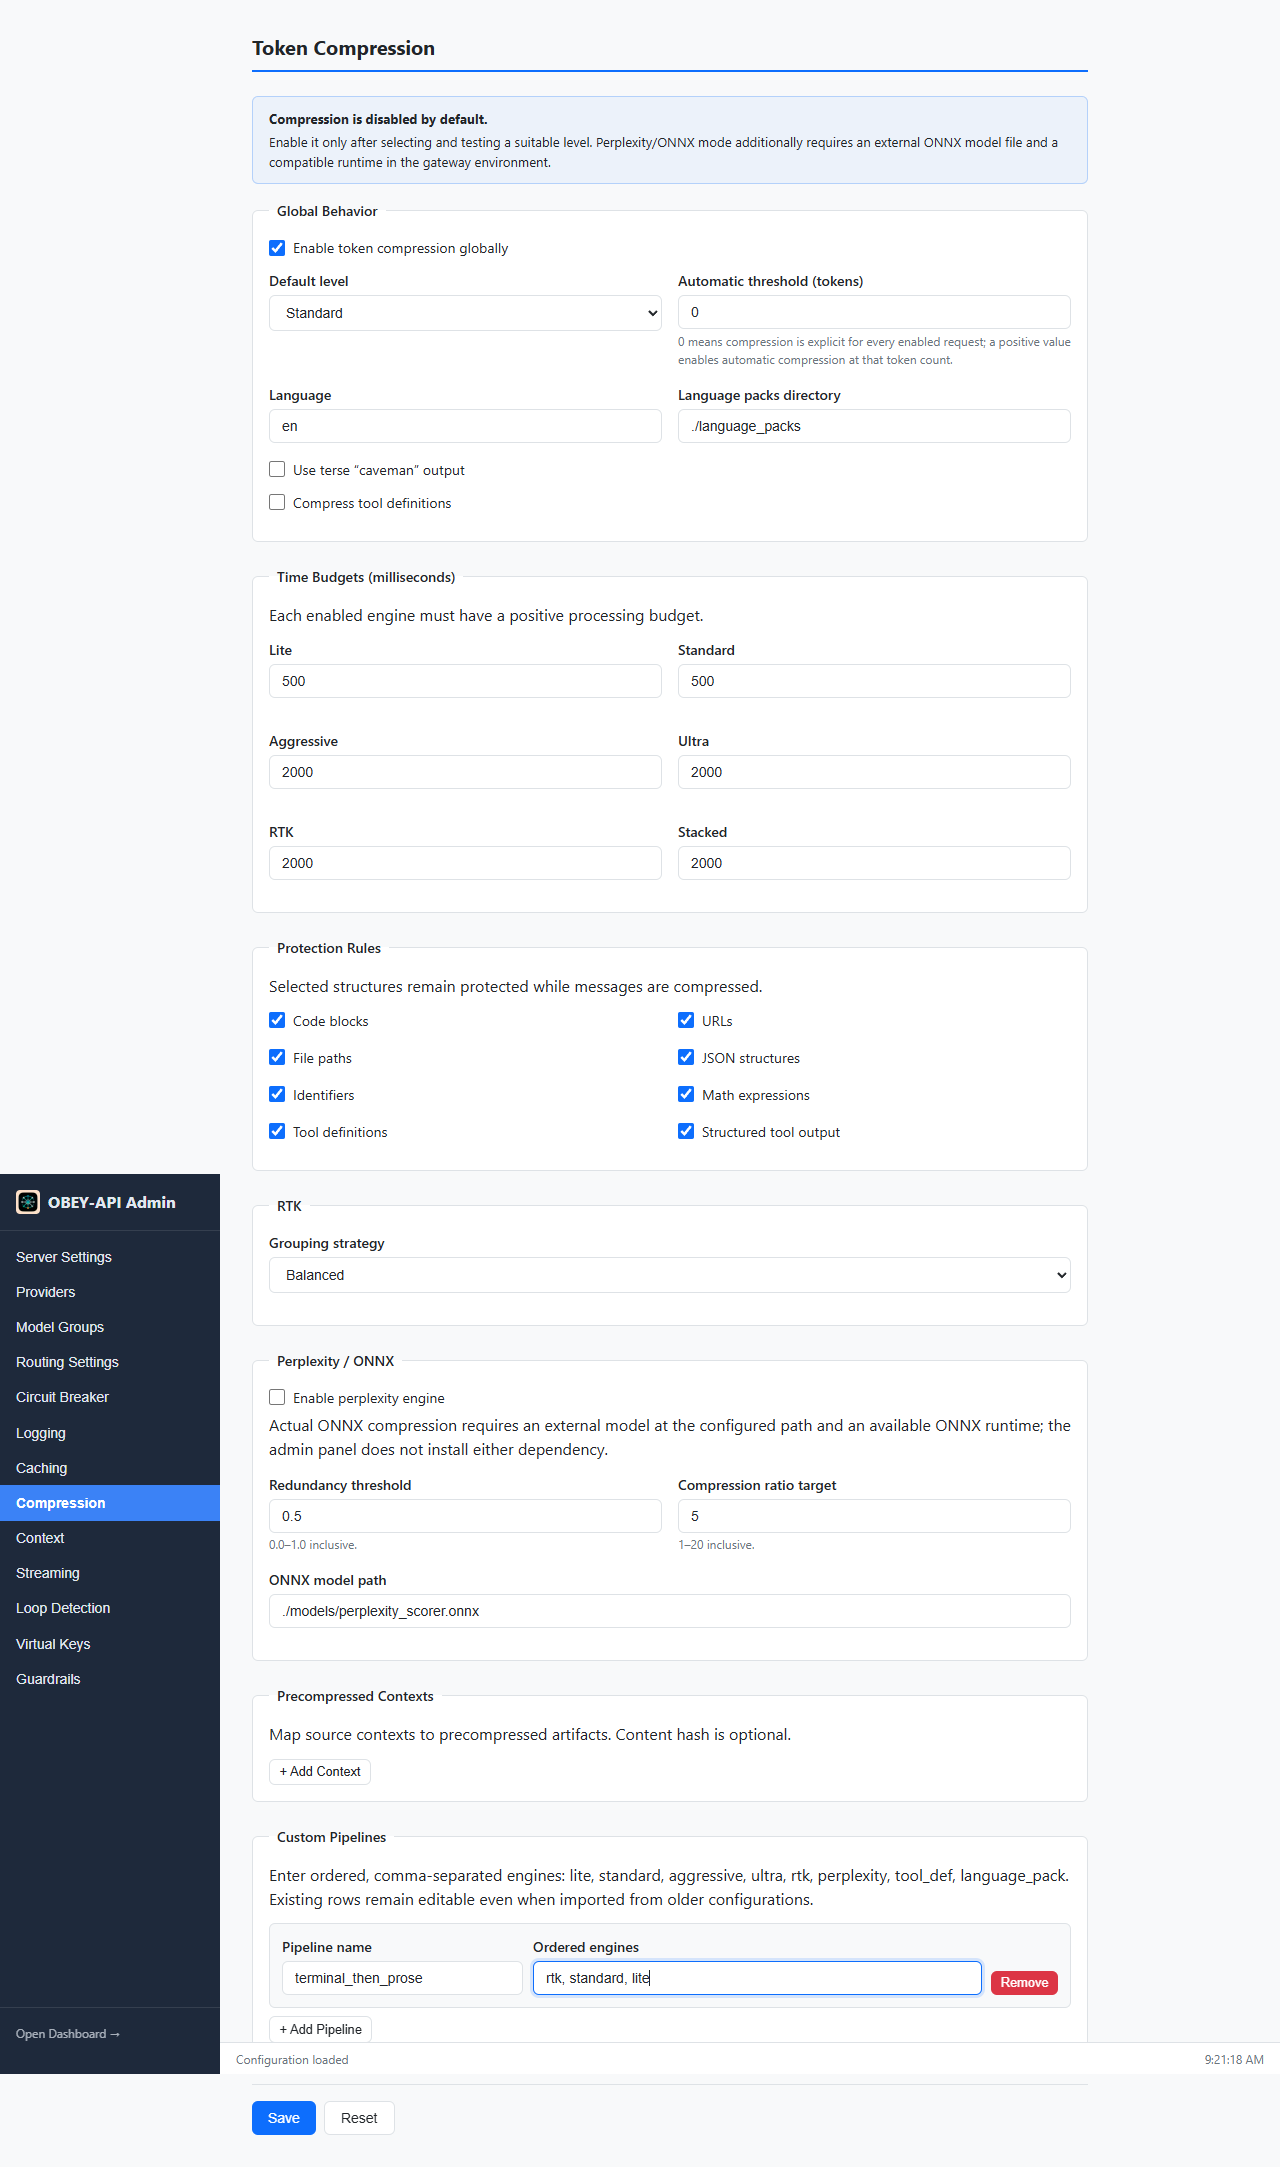Image resolution: width=1280 pixels, height=2167 pixels.
Task: Open Circuit Breaker settings
Action: click(110, 1397)
